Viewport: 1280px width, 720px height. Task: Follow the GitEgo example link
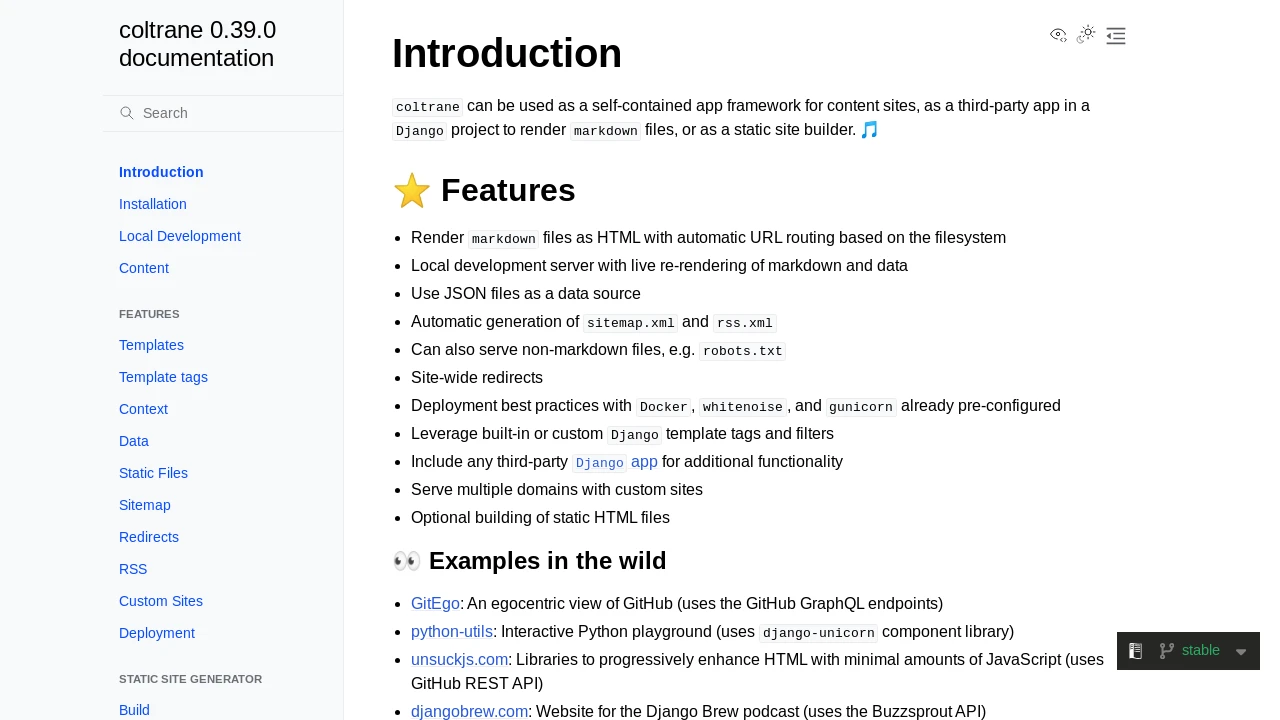(x=435, y=604)
